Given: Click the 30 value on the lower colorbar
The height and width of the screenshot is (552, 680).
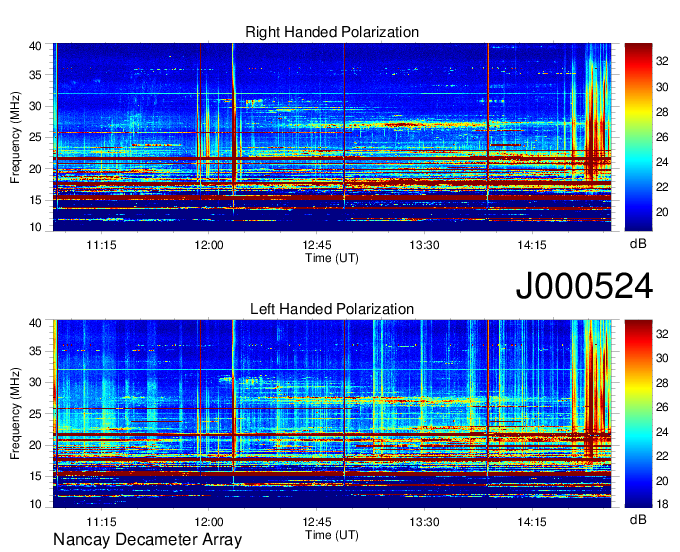Looking at the screenshot, I should [x=662, y=358].
